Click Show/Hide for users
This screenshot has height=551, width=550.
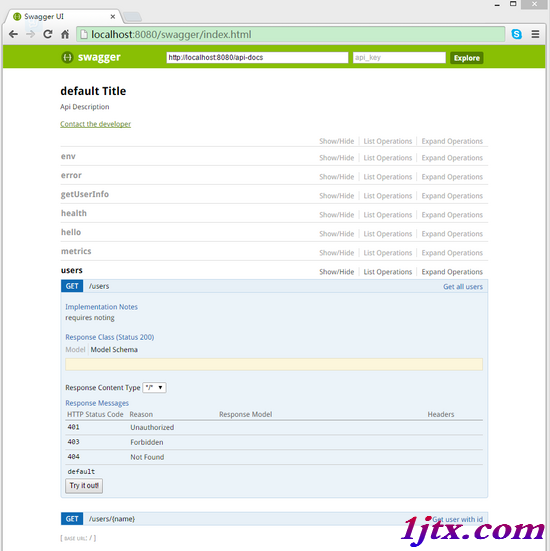click(x=337, y=272)
